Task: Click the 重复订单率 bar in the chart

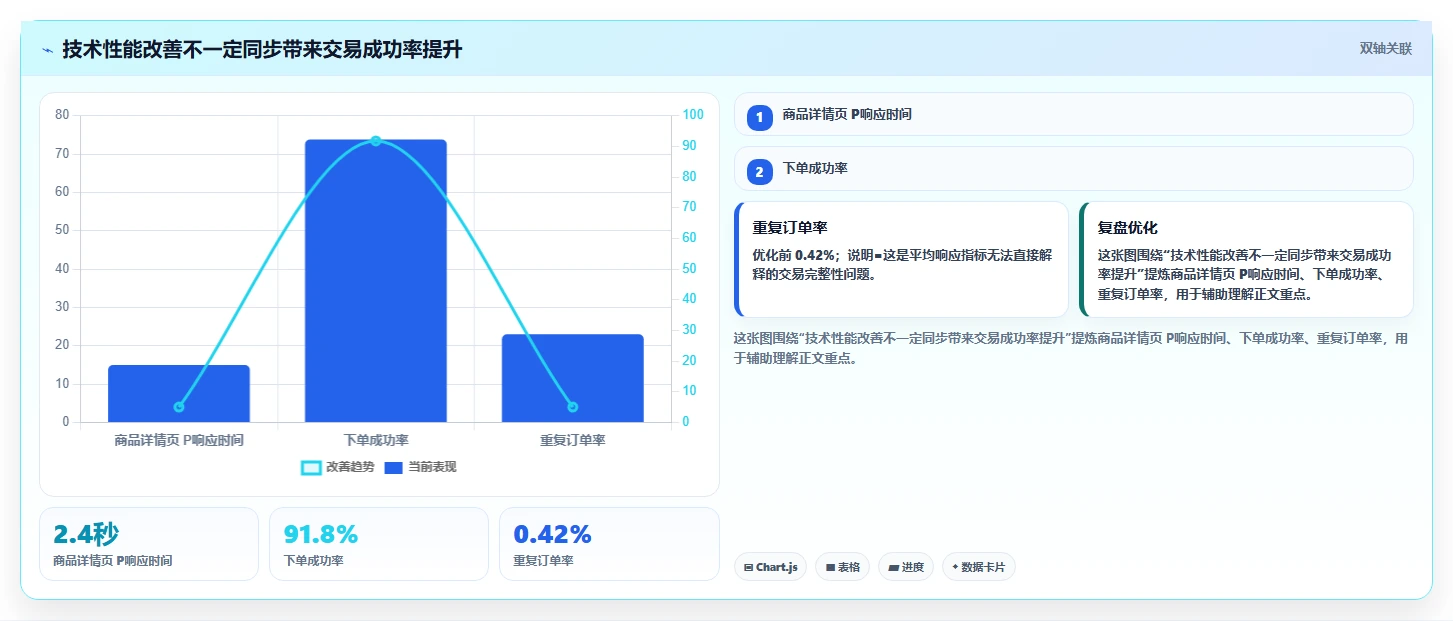Action: coord(572,378)
